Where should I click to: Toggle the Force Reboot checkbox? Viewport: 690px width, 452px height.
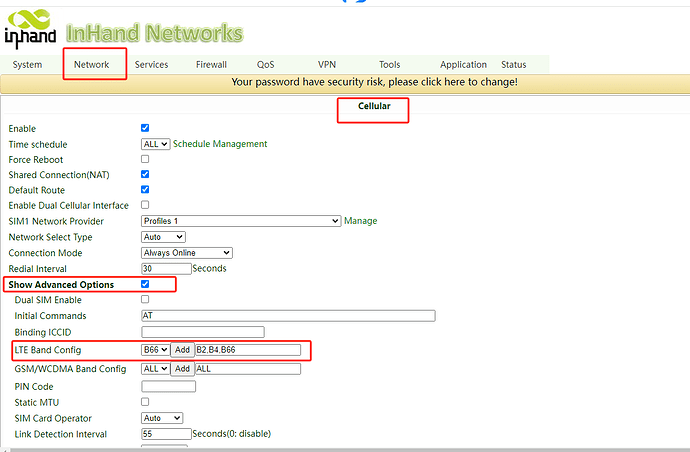146,159
